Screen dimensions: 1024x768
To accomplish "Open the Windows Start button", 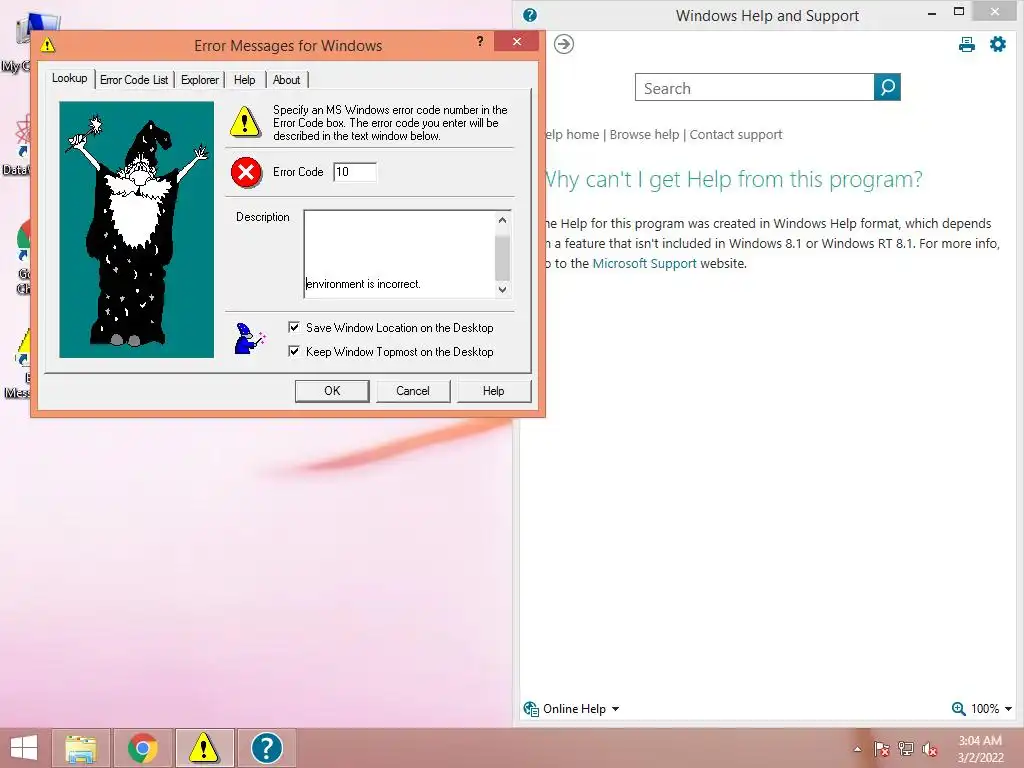I will tap(24, 748).
